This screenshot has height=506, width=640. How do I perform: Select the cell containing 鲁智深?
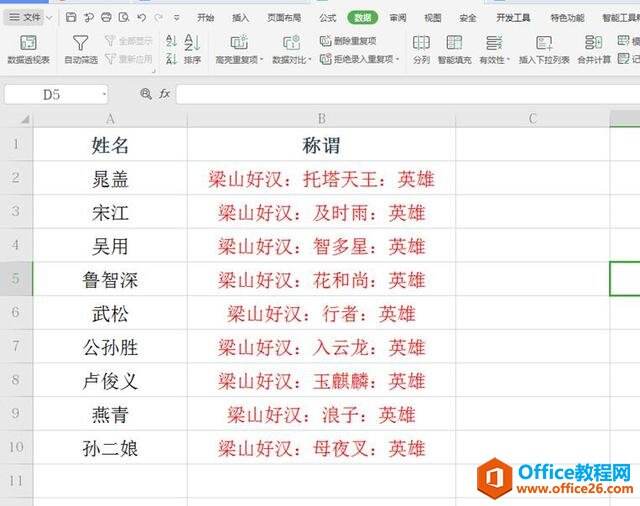[x=110, y=279]
